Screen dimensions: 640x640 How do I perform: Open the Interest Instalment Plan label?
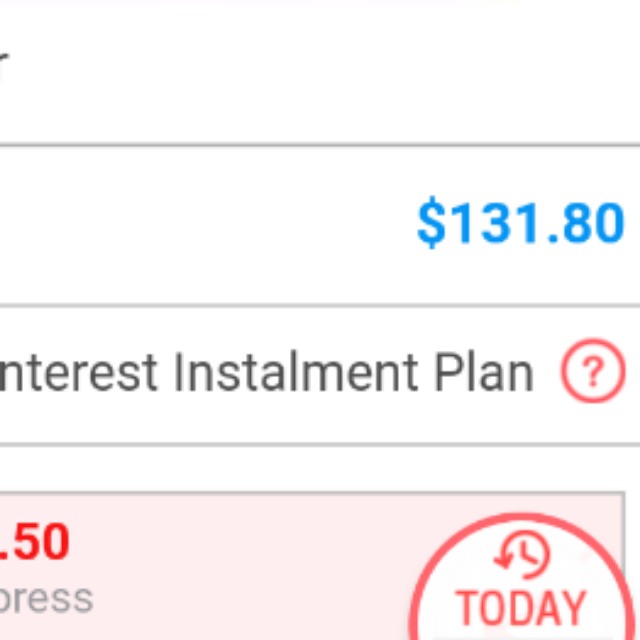coord(265,373)
